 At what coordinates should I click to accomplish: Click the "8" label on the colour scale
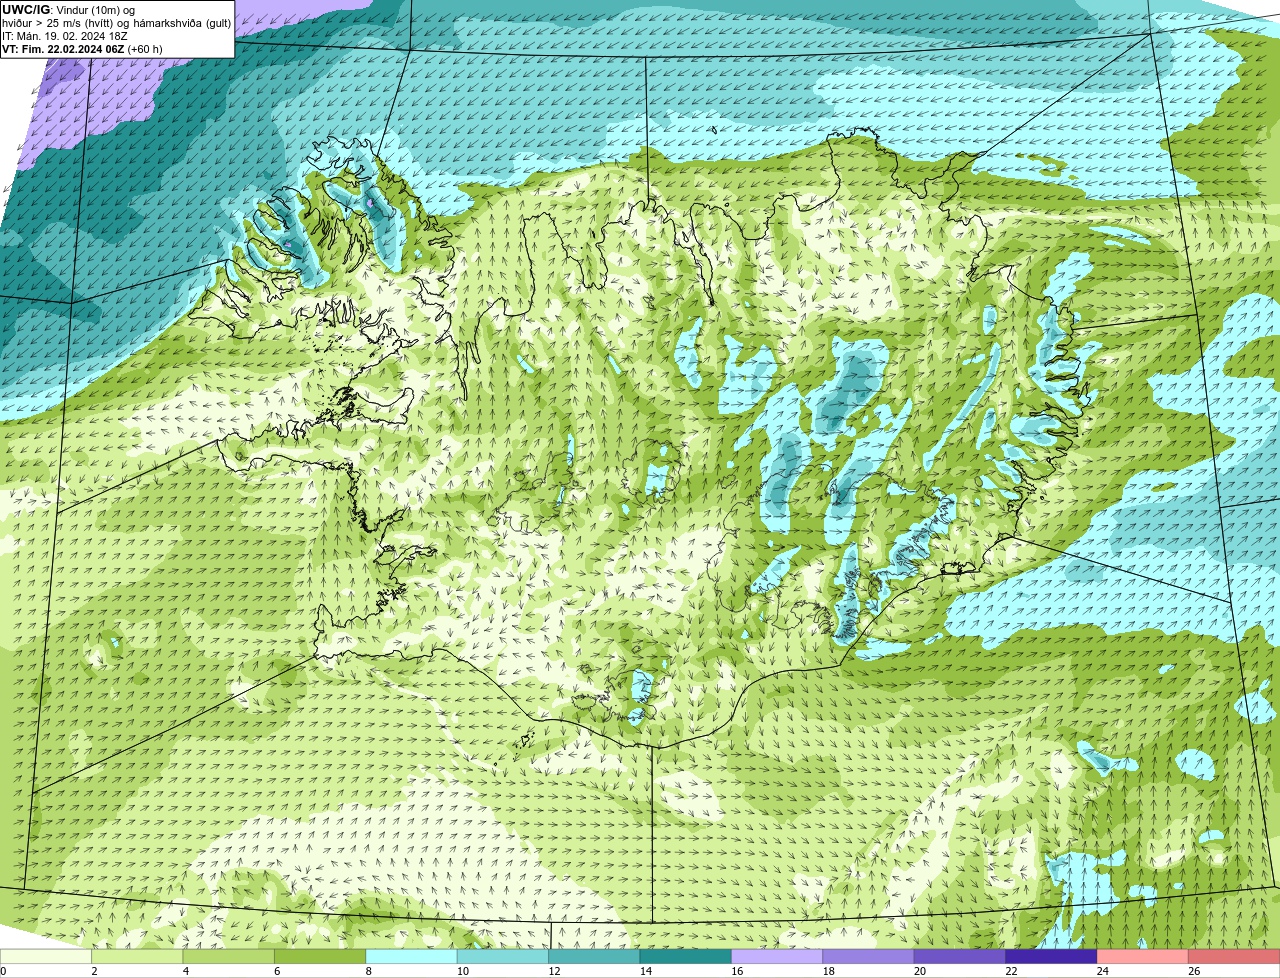click(x=368, y=971)
